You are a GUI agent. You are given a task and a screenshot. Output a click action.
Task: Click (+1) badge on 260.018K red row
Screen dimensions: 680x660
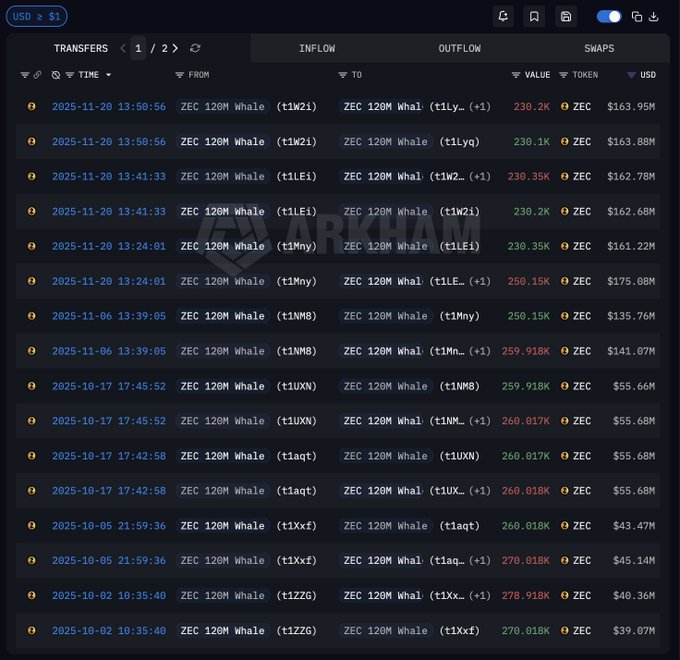coord(480,491)
